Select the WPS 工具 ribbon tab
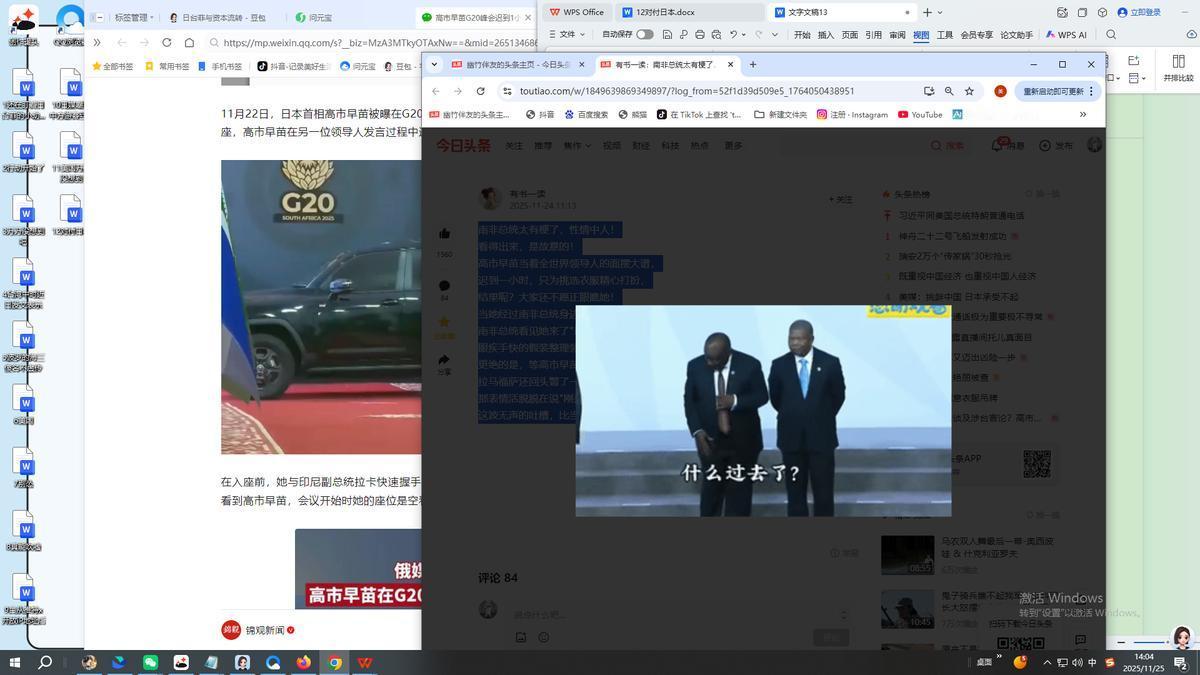 945,35
